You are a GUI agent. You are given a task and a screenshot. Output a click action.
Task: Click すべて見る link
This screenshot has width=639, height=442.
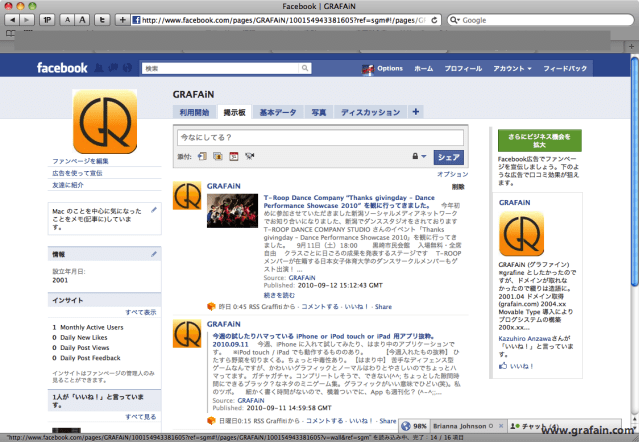click(141, 417)
